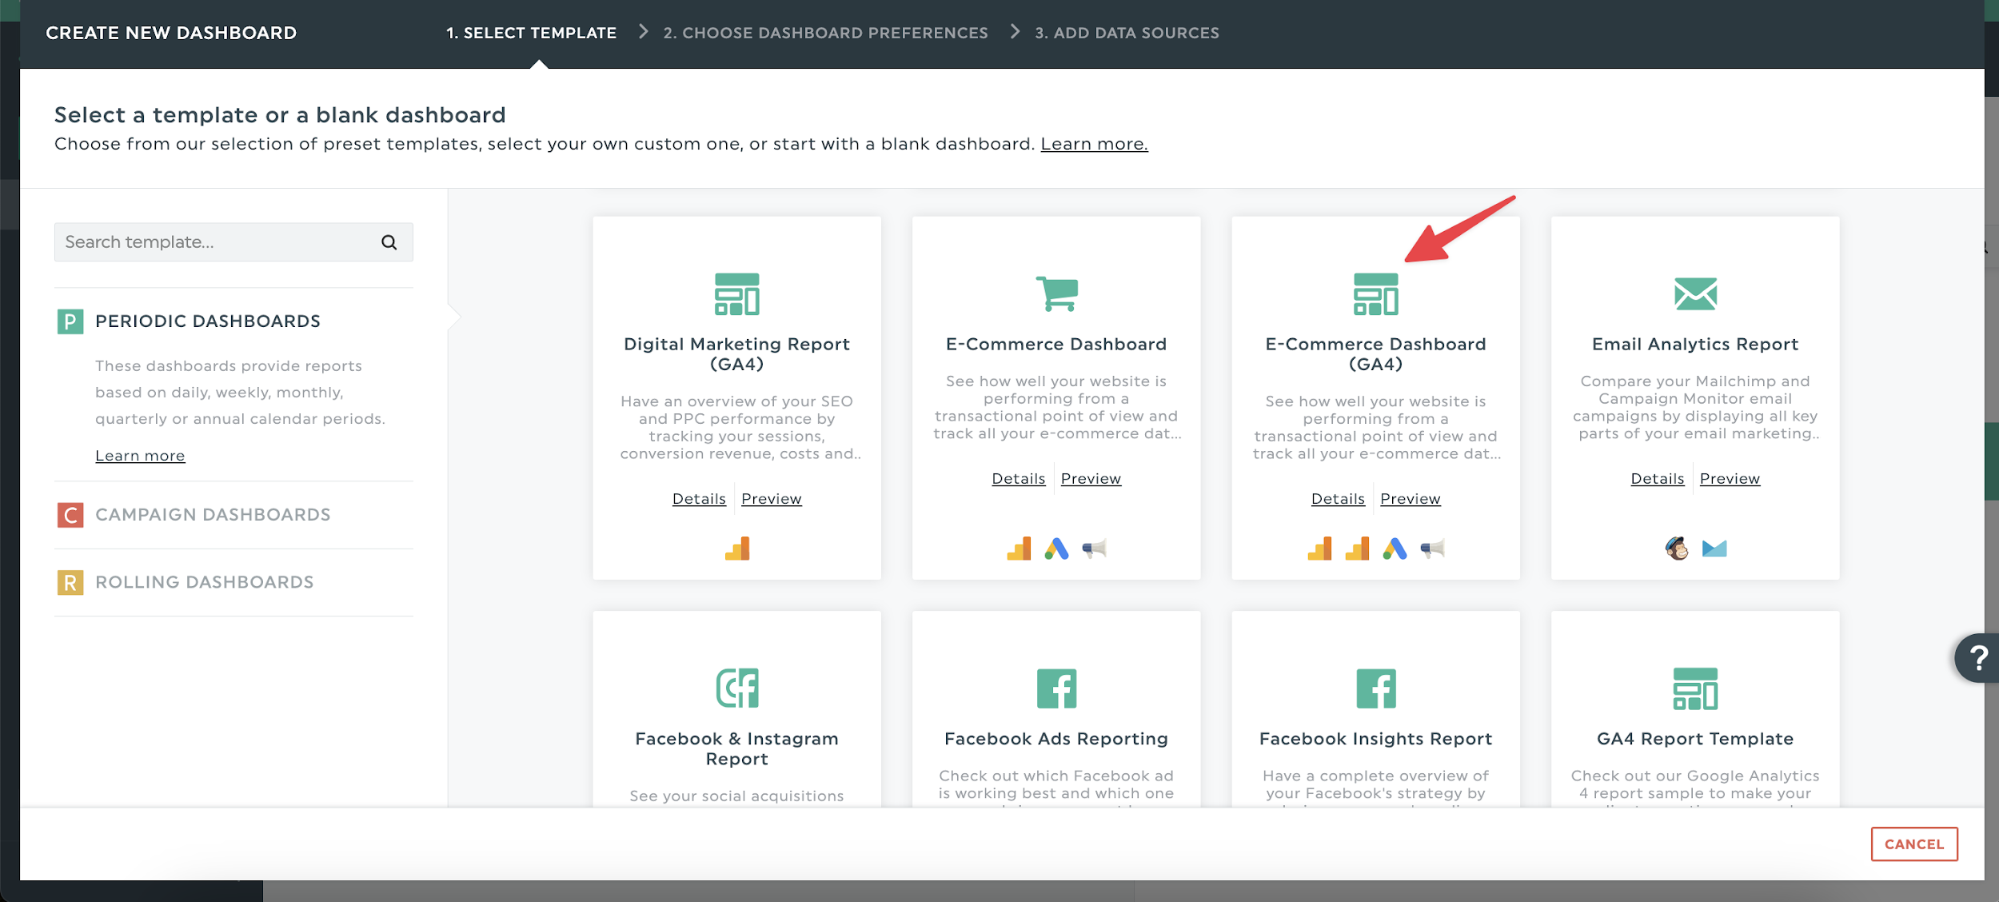The height and width of the screenshot is (902, 1999).
Task: Click megaphone icon under E-Commerce Dashboard
Action: 1094,548
